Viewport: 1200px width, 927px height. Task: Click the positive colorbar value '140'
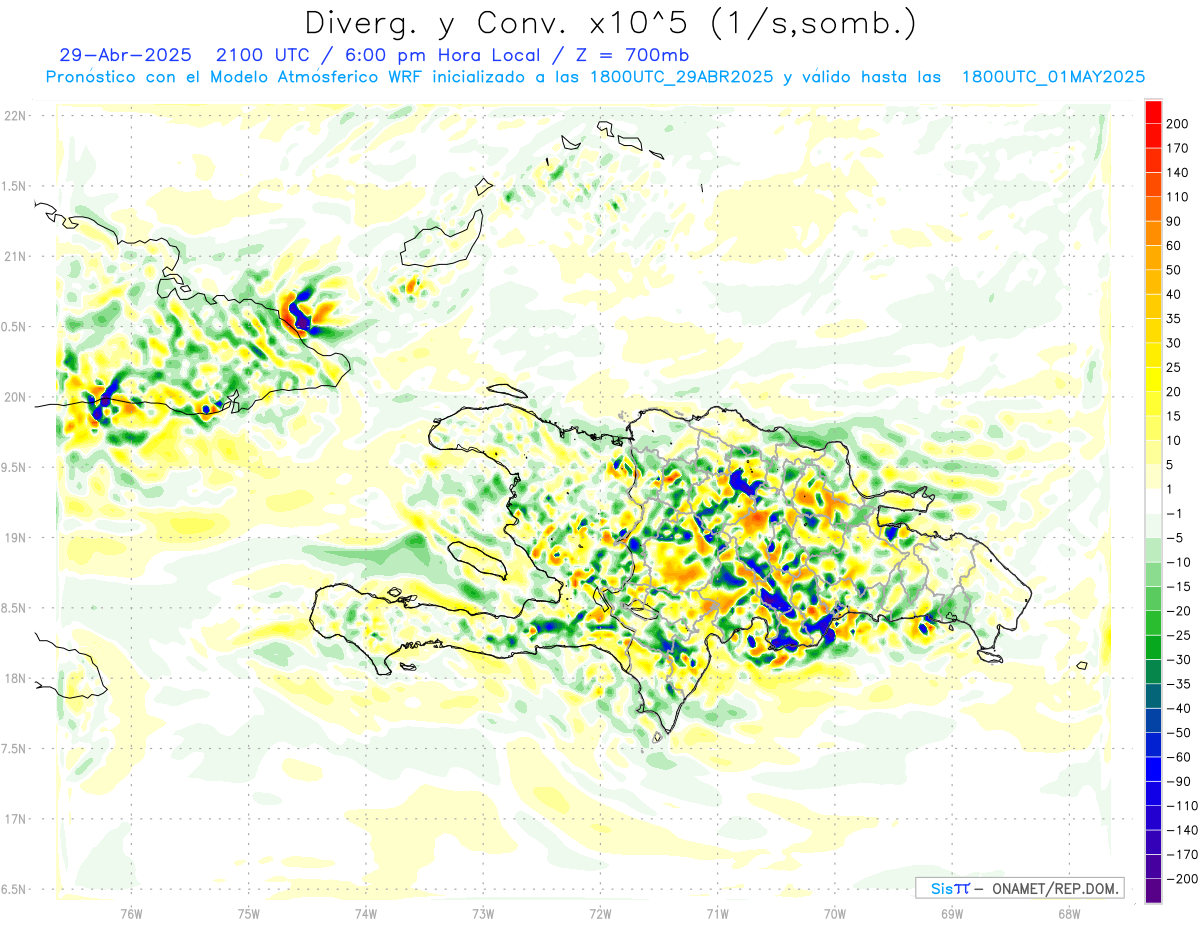pyautogui.click(x=1179, y=173)
